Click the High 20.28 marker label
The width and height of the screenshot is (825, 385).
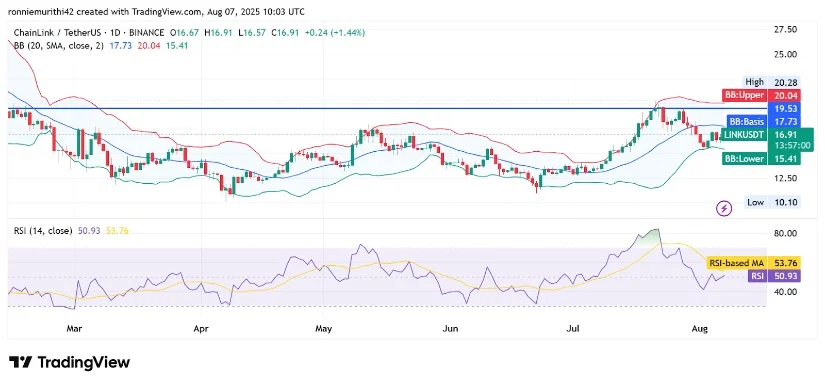772,82
